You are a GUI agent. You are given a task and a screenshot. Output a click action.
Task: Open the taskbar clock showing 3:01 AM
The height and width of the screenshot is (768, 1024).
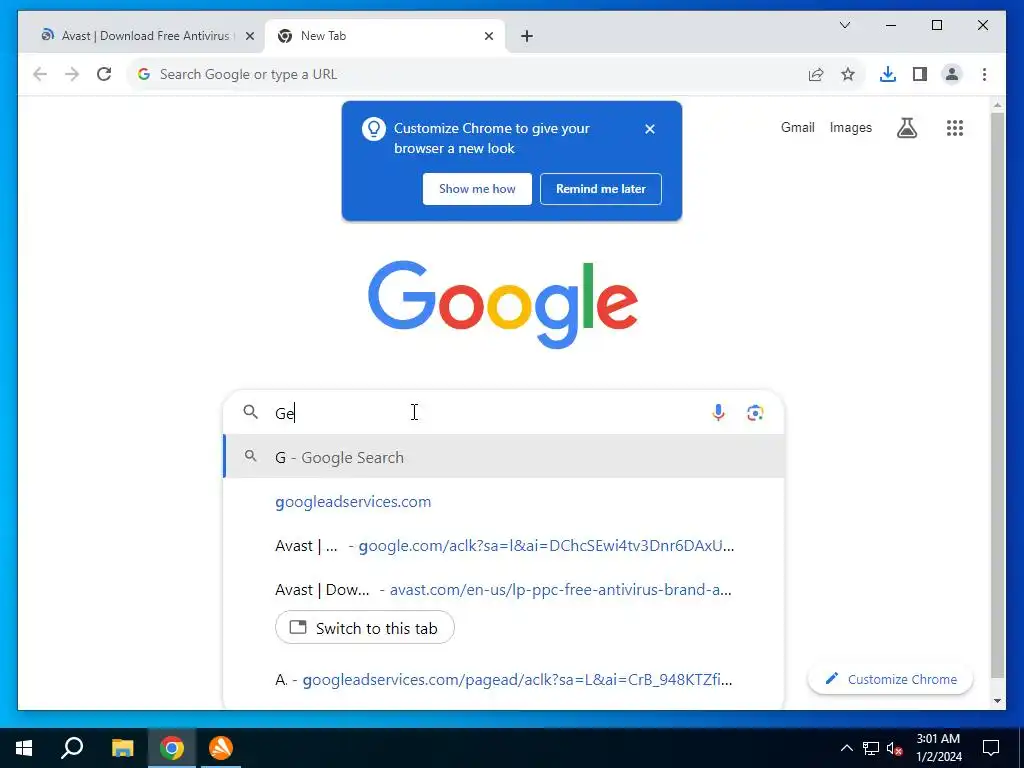coord(938,748)
